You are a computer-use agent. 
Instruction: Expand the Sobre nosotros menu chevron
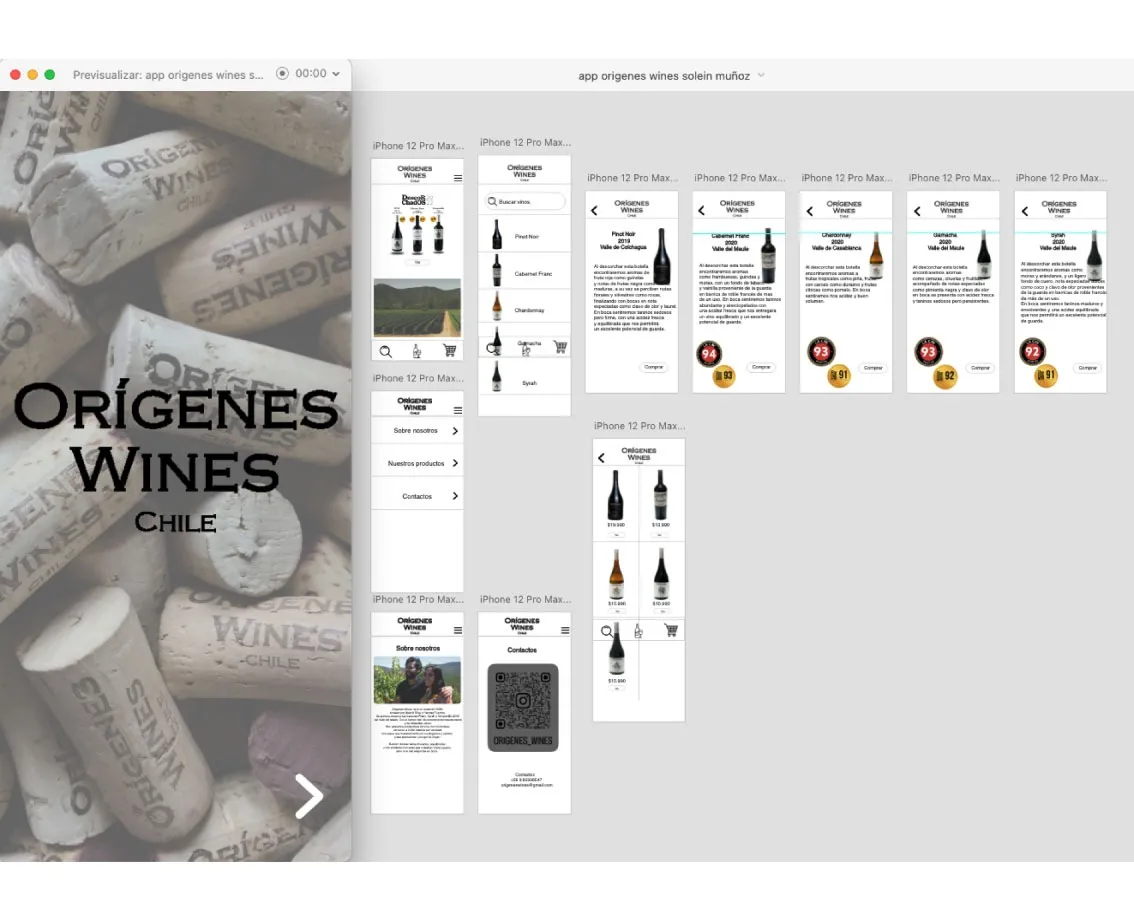[x=455, y=431]
